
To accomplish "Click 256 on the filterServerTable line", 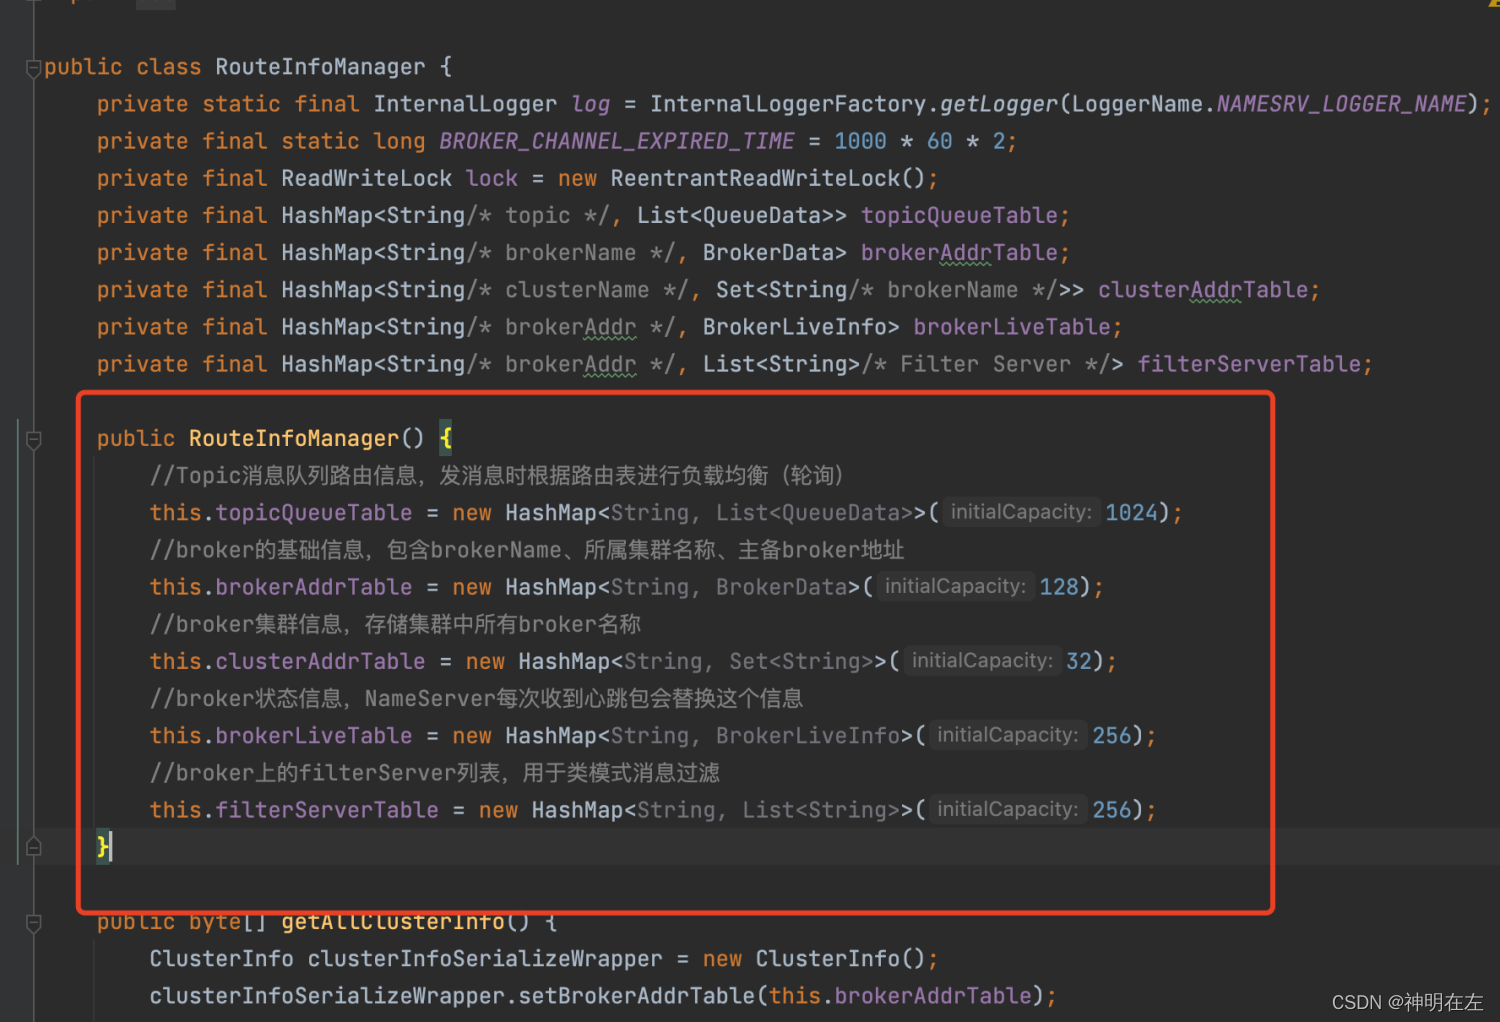I will pyautogui.click(x=1112, y=809).
